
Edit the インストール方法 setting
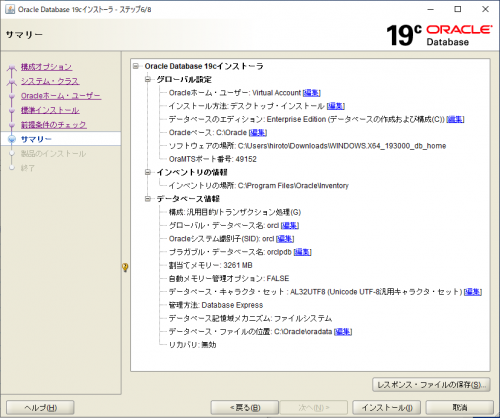[336, 106]
